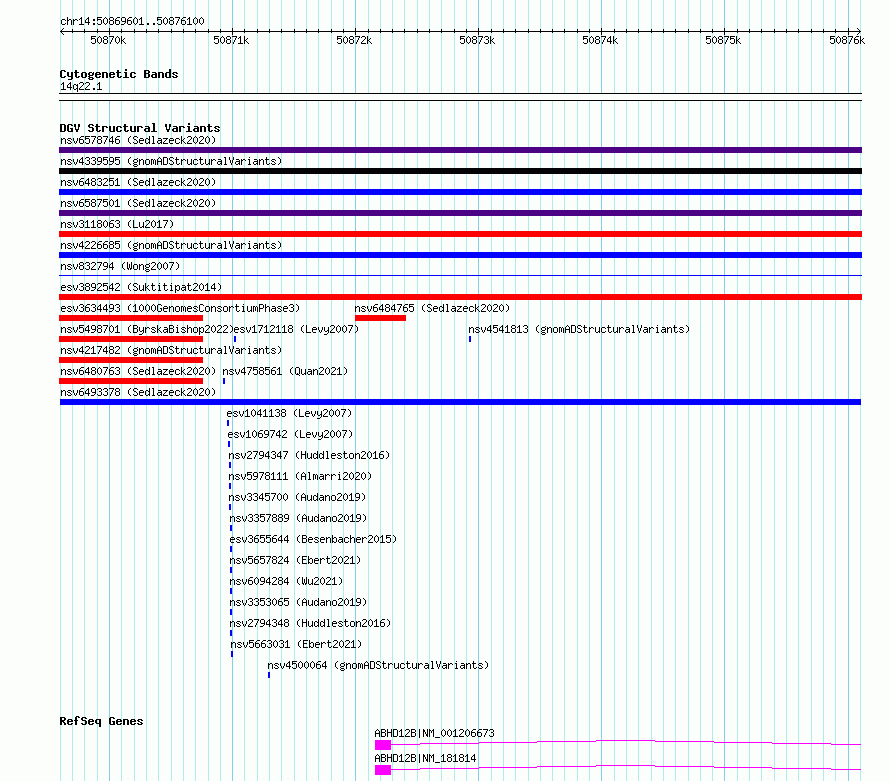Viewport: 890px width, 781px height.
Task: Select the red bar under nsv4217482
Action: pyautogui.click(x=131, y=360)
